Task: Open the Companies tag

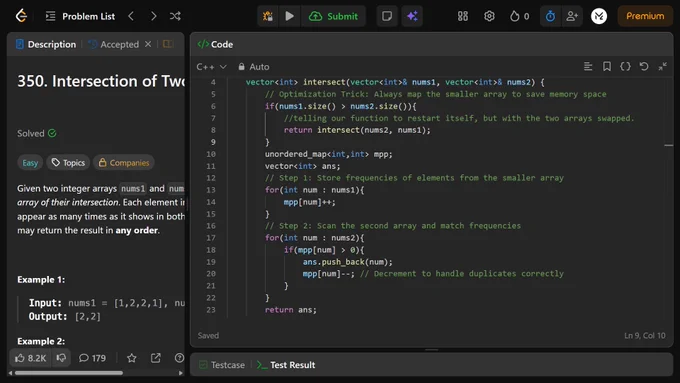Action: point(124,163)
